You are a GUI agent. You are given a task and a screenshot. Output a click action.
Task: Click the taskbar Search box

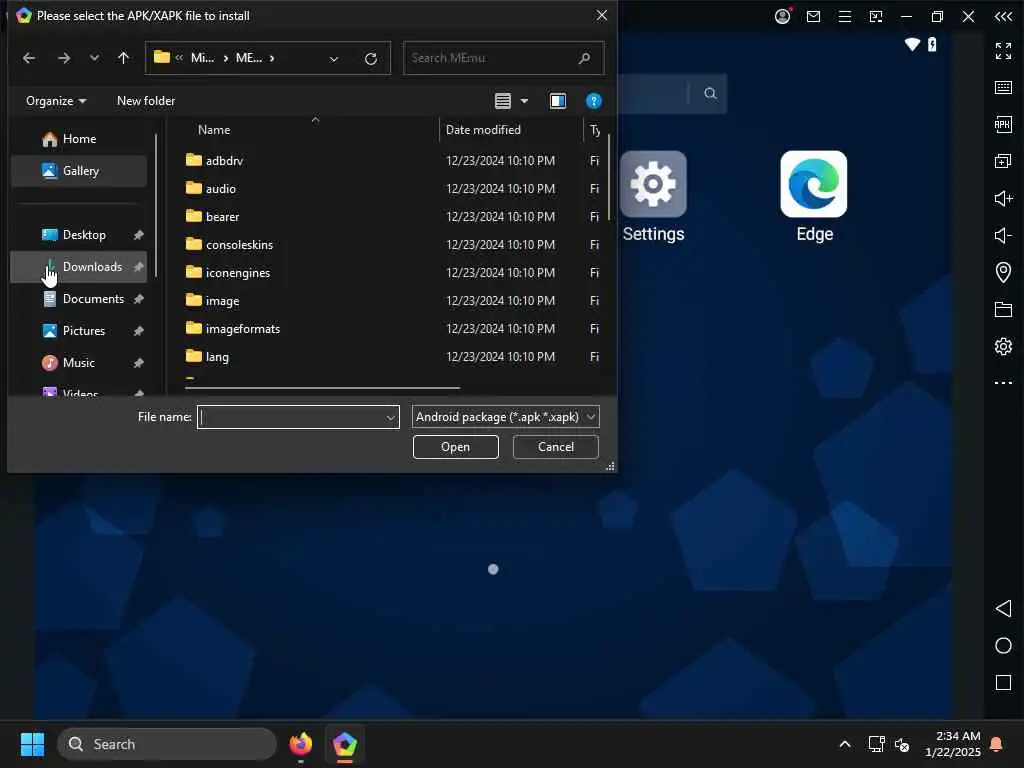[x=167, y=744]
